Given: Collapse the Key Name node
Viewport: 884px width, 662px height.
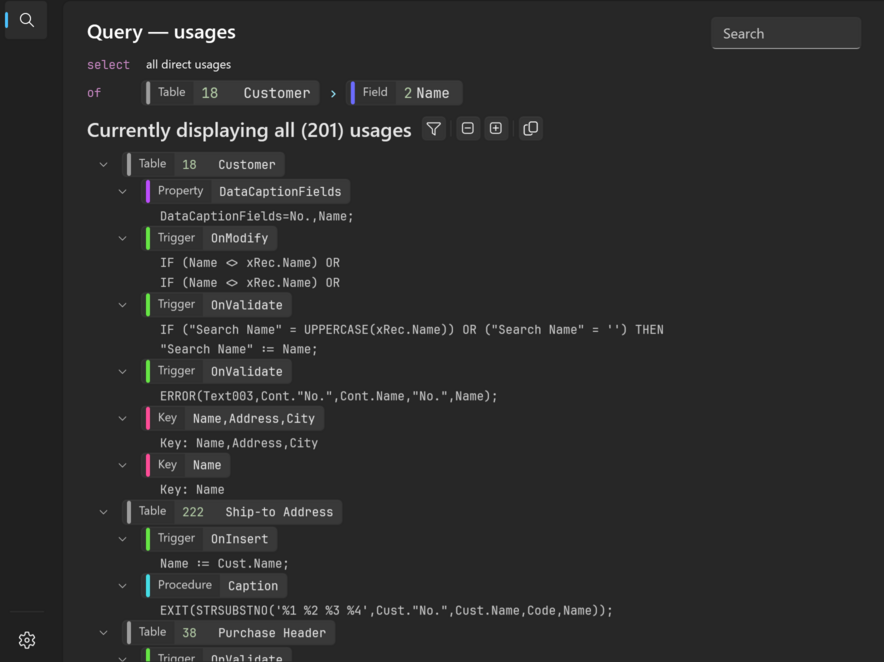Looking at the screenshot, I should coord(122,465).
